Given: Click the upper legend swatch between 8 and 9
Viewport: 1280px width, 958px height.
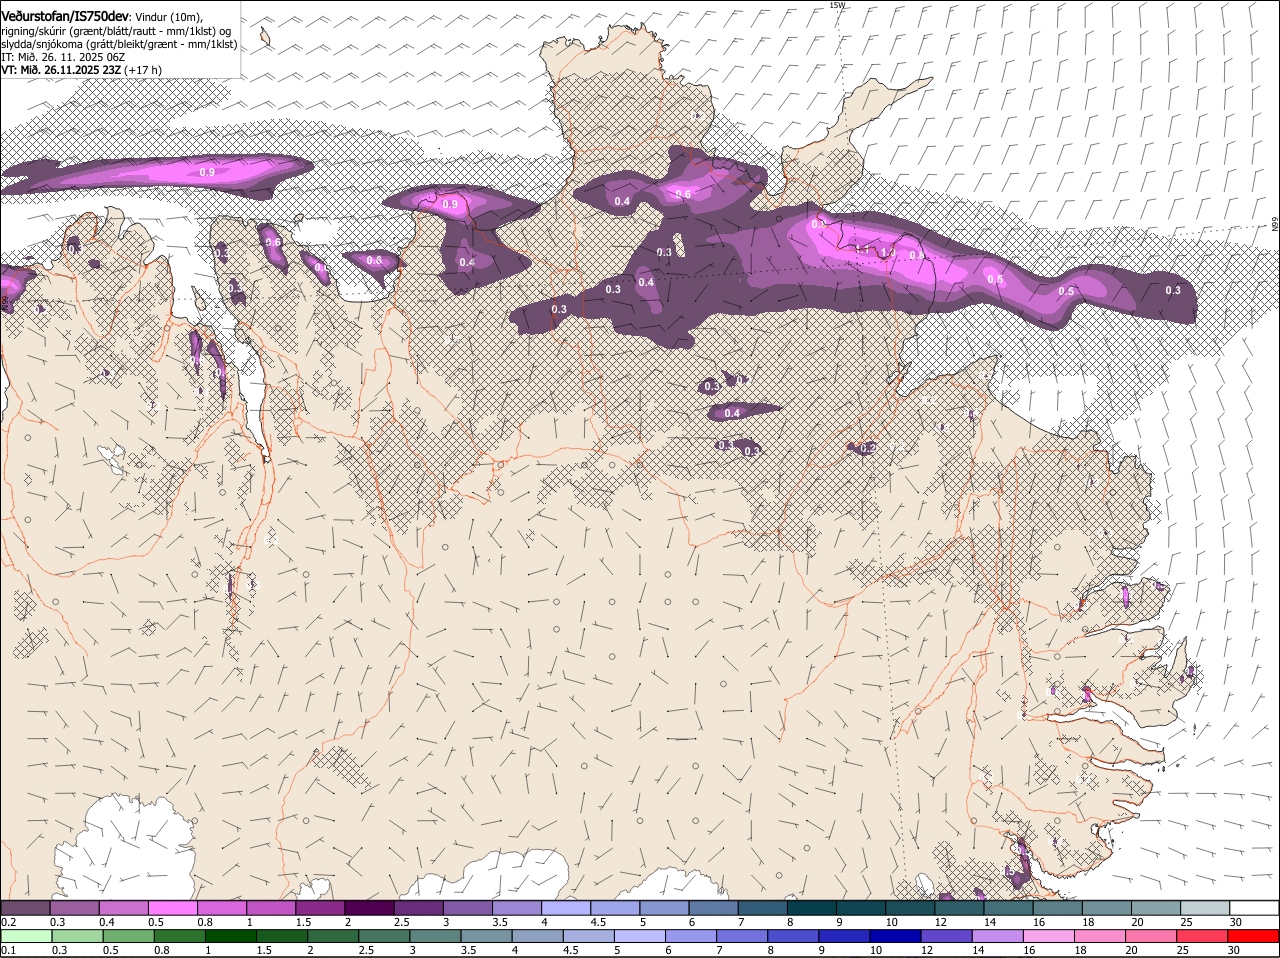Looking at the screenshot, I should (812, 908).
